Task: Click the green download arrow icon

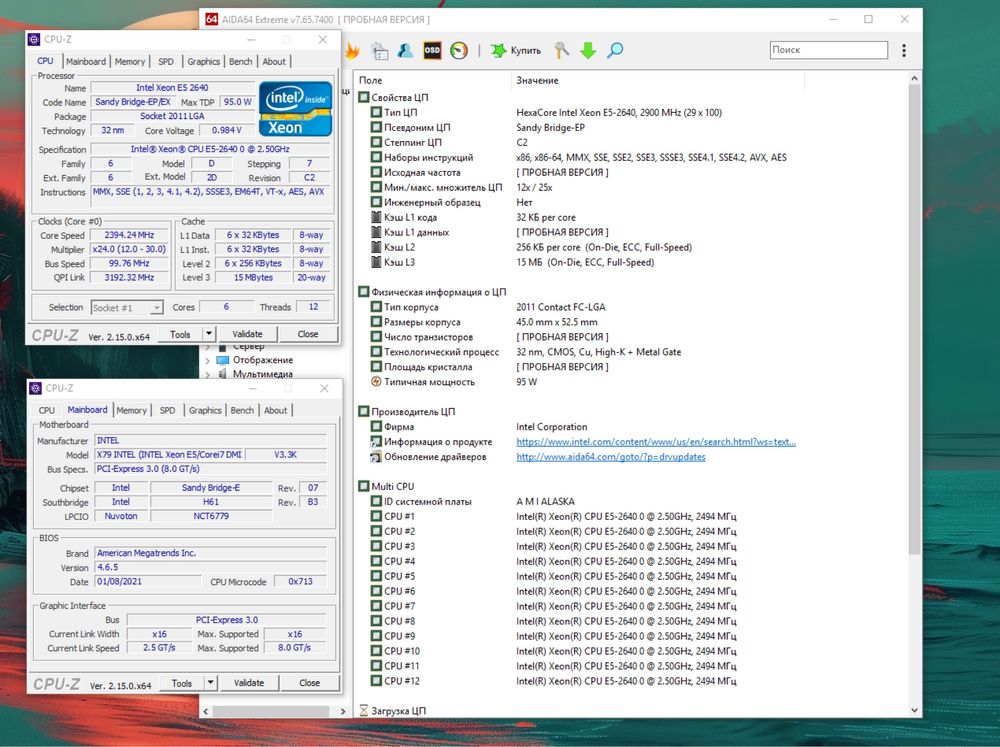Action: 588,50
